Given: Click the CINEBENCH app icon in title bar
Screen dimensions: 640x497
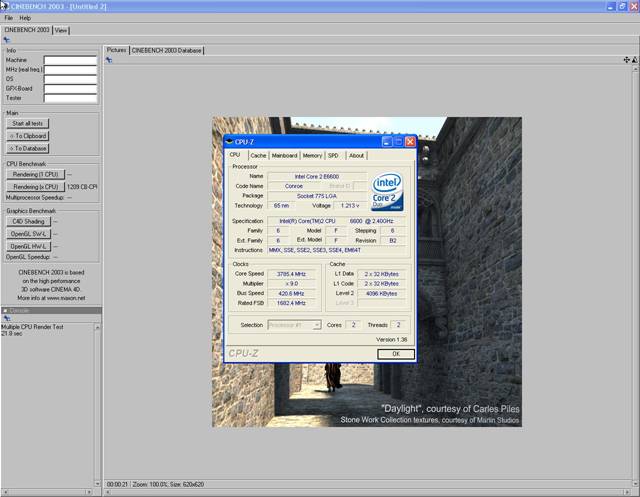Looking at the screenshot, I should (x=4, y=7).
